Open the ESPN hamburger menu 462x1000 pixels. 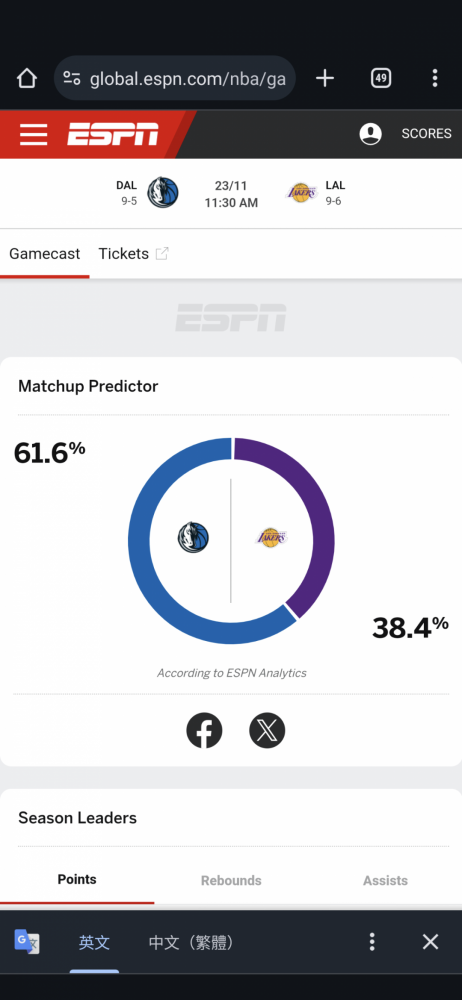[x=33, y=135]
